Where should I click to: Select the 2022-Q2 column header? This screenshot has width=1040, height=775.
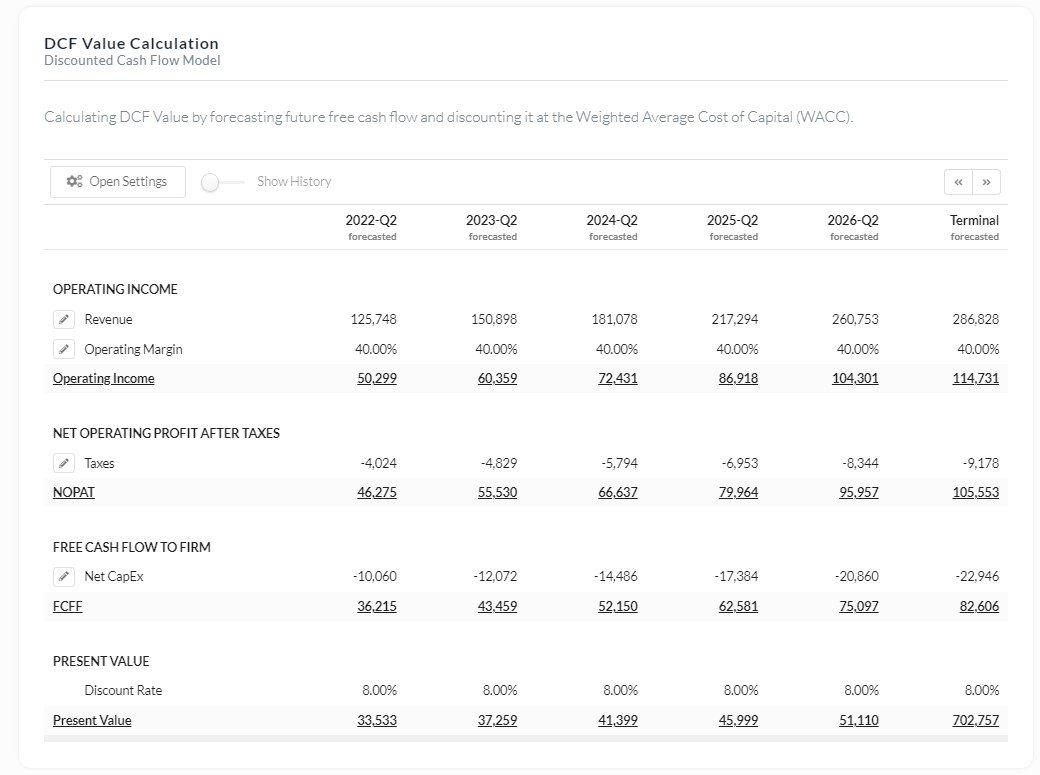click(x=371, y=220)
